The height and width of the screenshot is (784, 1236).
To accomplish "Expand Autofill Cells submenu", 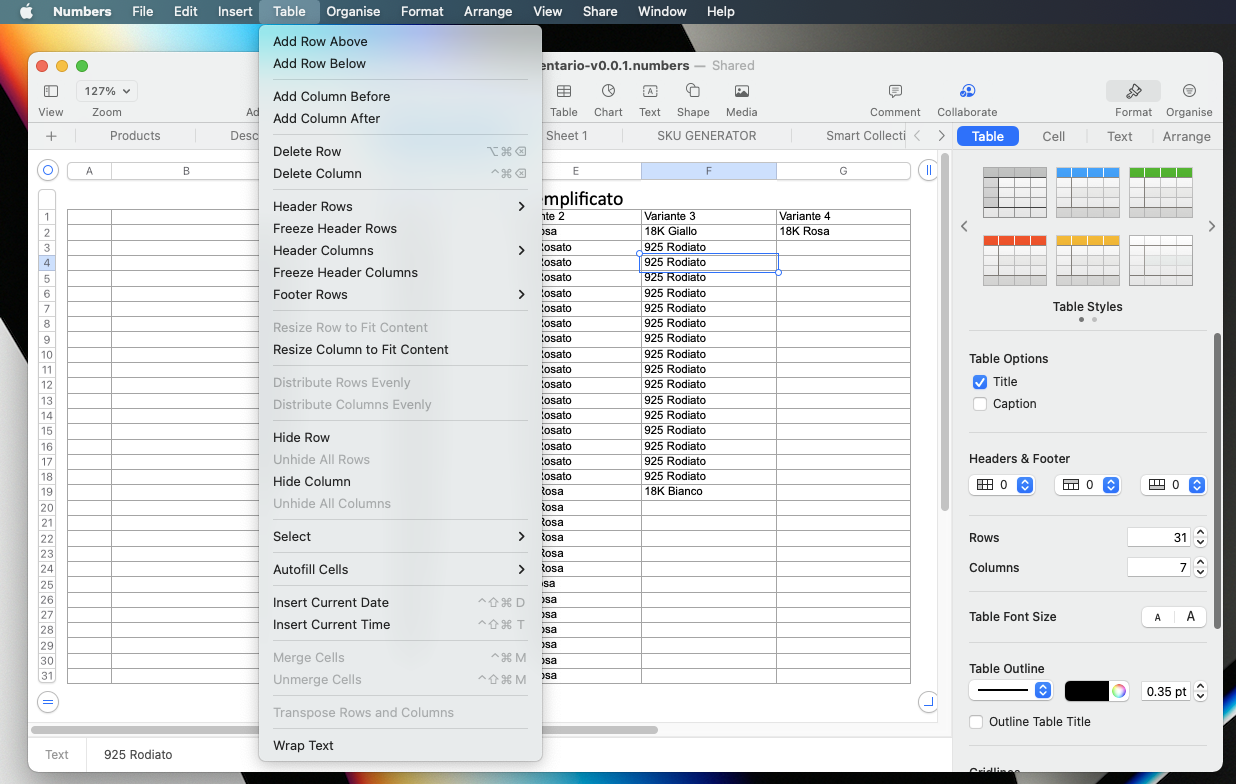I will tap(400, 570).
